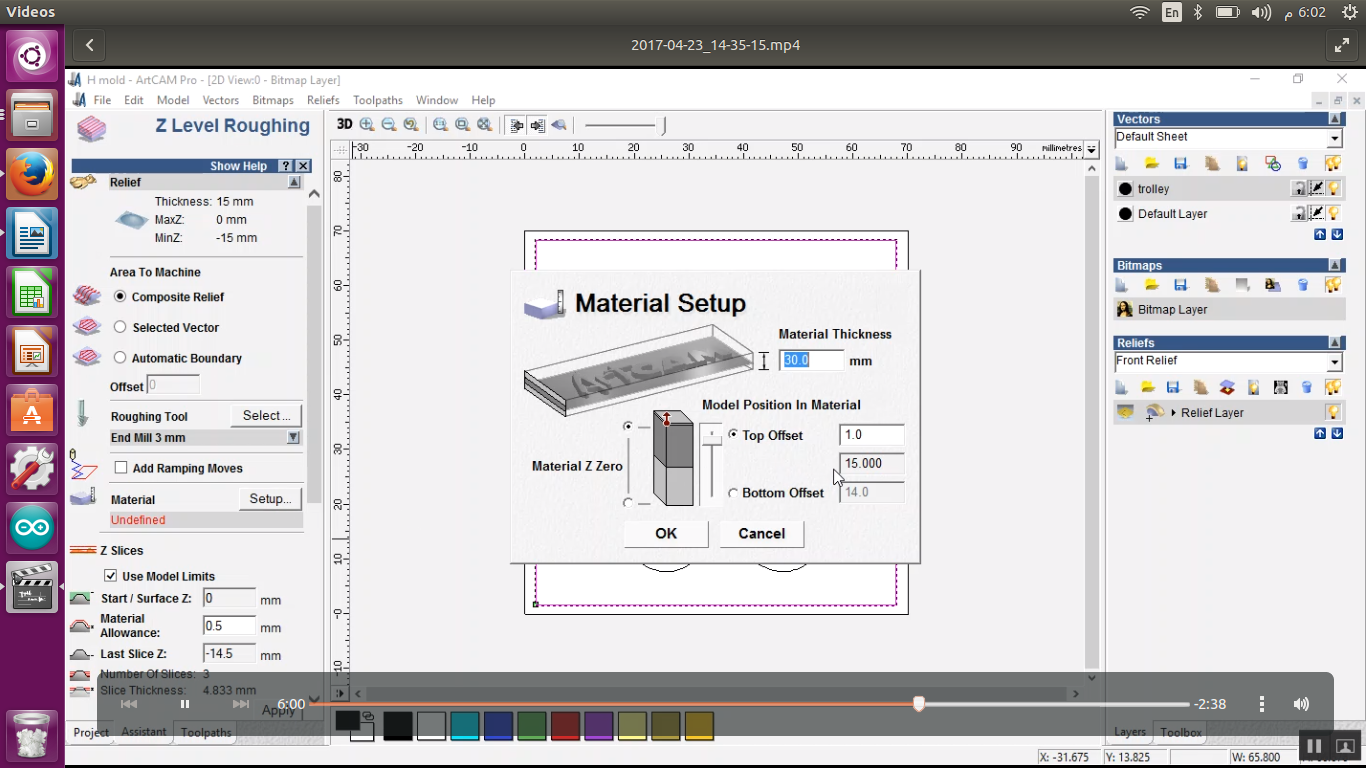This screenshot has width=1366, height=768.
Task: Click the zoom in magnifier icon
Action: (367, 125)
